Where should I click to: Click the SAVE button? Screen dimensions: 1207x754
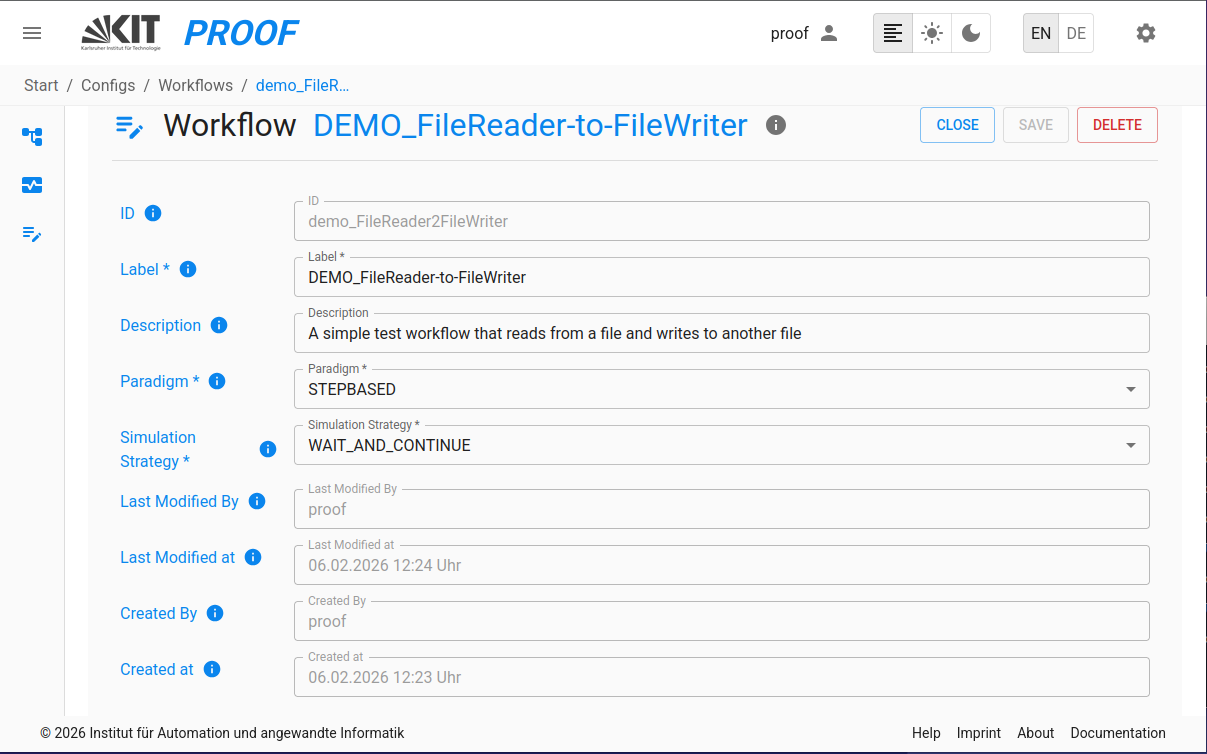point(1036,125)
